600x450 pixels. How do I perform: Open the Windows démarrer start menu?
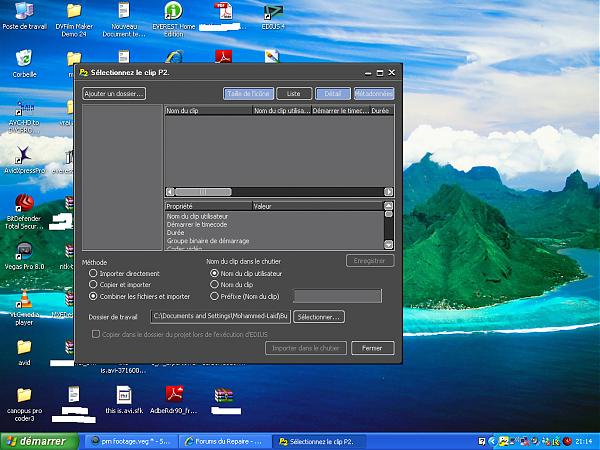pos(38,441)
